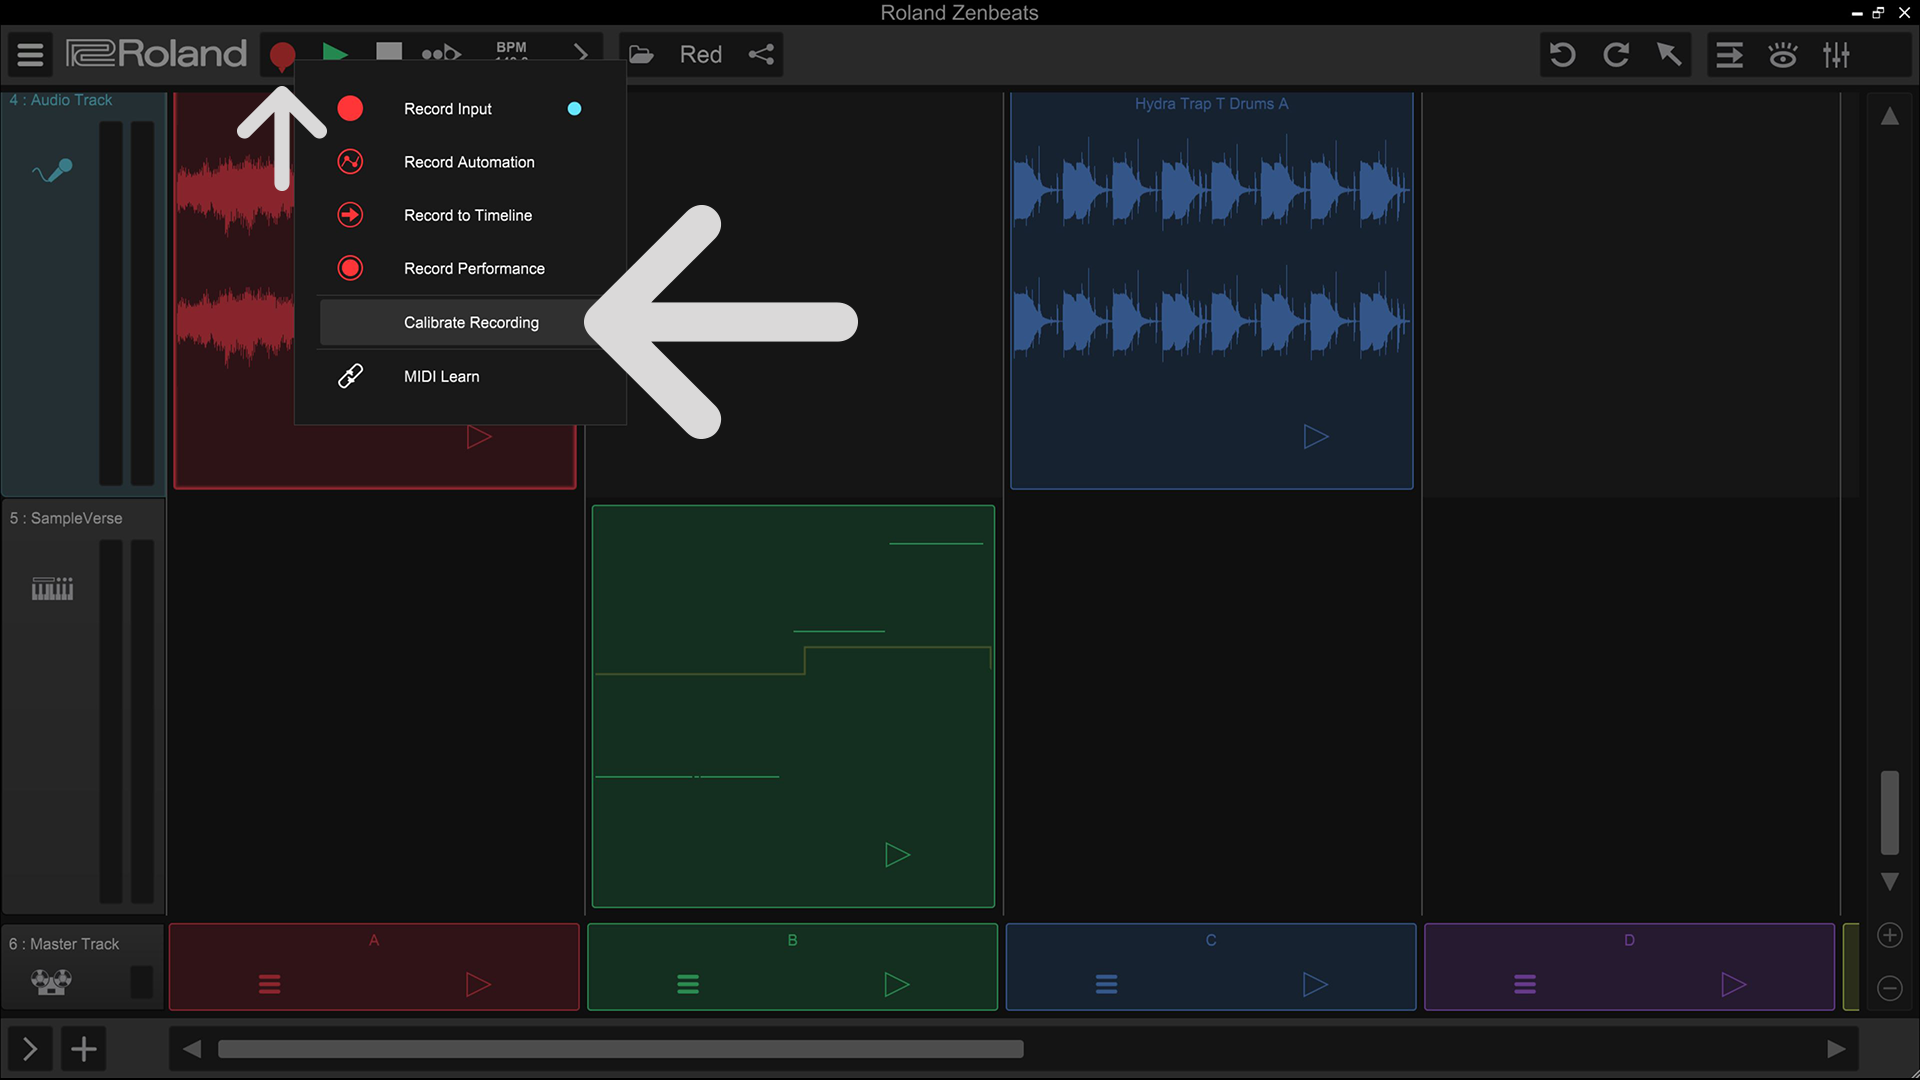Open the timeline view icon
The width and height of the screenshot is (1920, 1080).
pos(1730,54)
